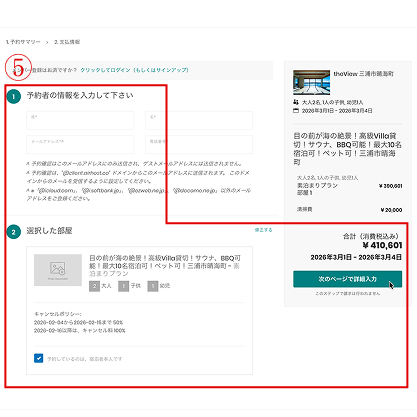Click the total price ¥ 410,601

pyautogui.click(x=382, y=246)
